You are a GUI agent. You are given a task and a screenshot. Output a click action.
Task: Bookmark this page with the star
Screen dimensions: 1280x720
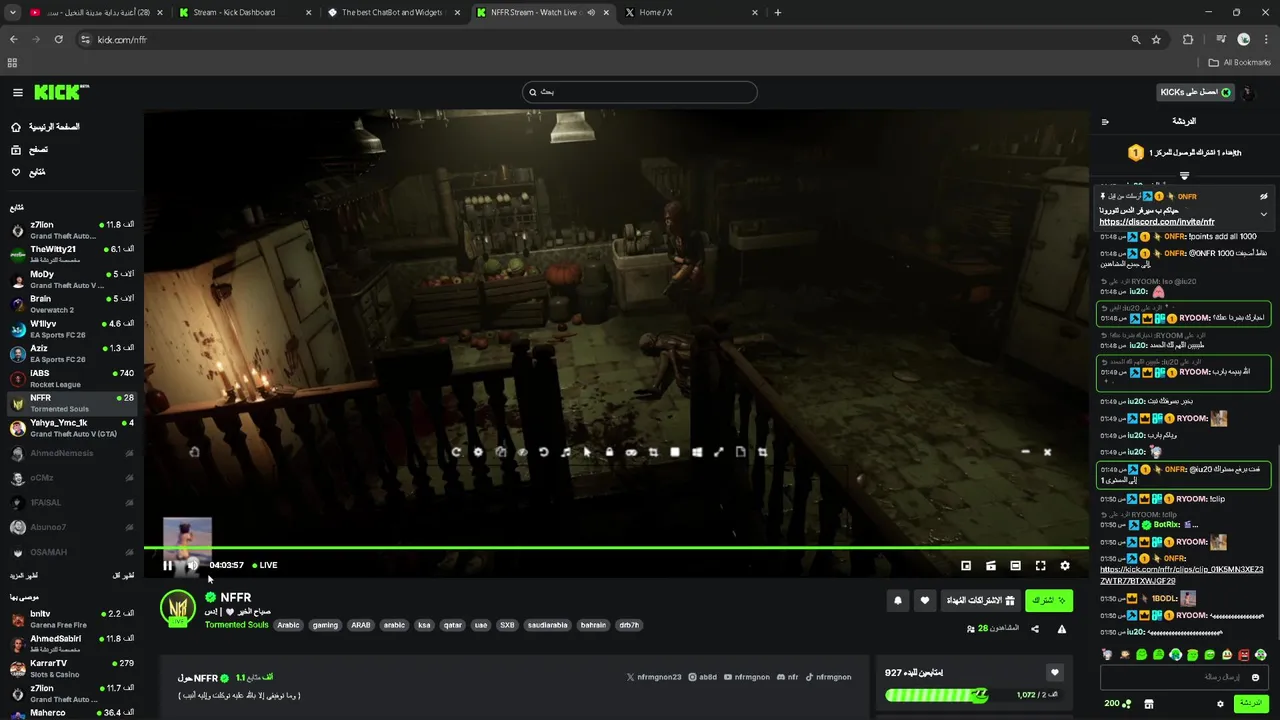1156,39
